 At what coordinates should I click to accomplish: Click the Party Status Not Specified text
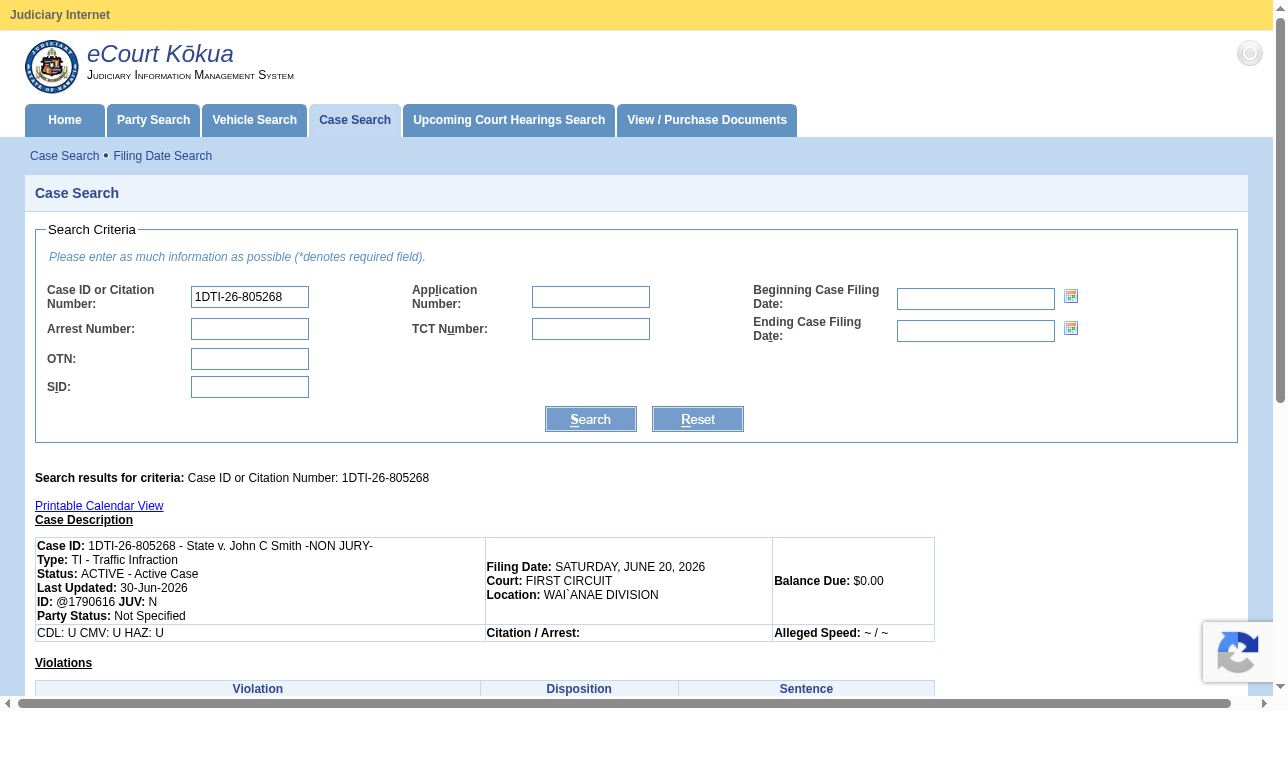(x=111, y=616)
